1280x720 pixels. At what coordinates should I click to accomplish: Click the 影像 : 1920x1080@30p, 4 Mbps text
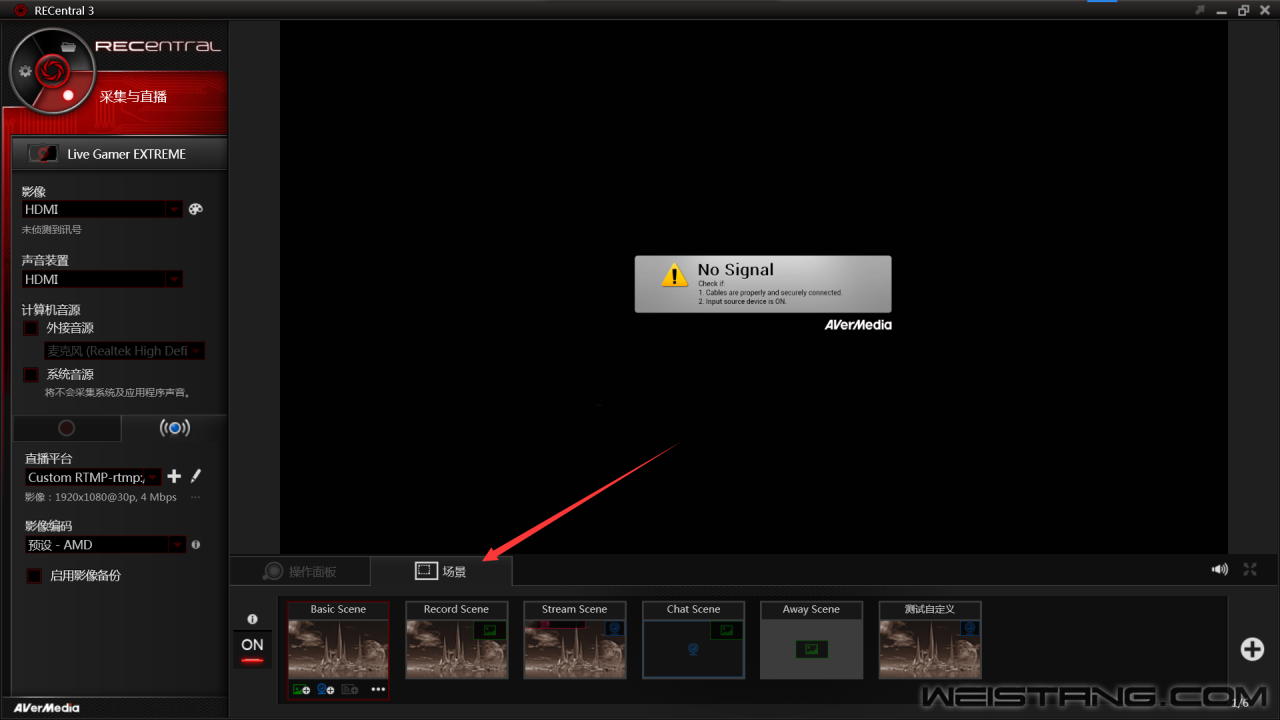point(101,497)
